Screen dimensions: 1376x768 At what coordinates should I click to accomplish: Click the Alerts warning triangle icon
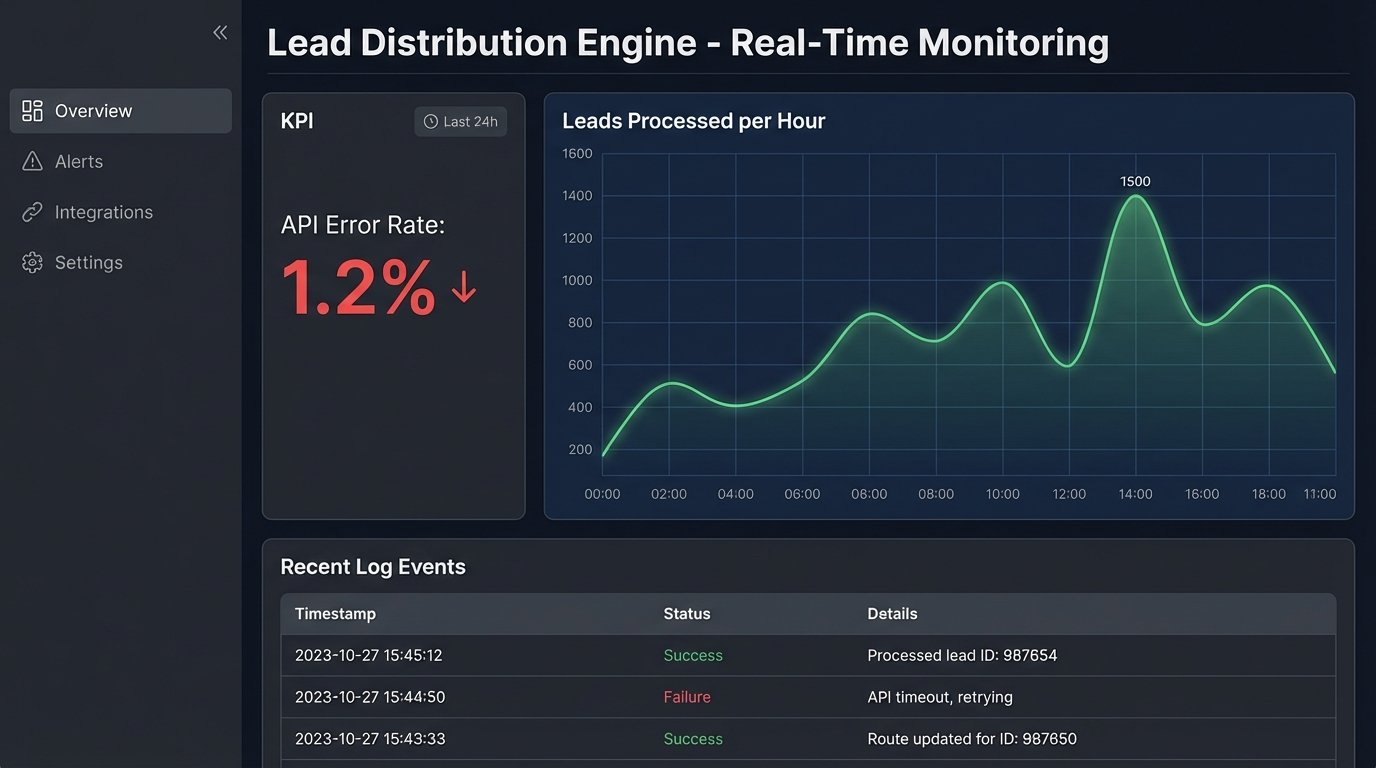tap(33, 161)
